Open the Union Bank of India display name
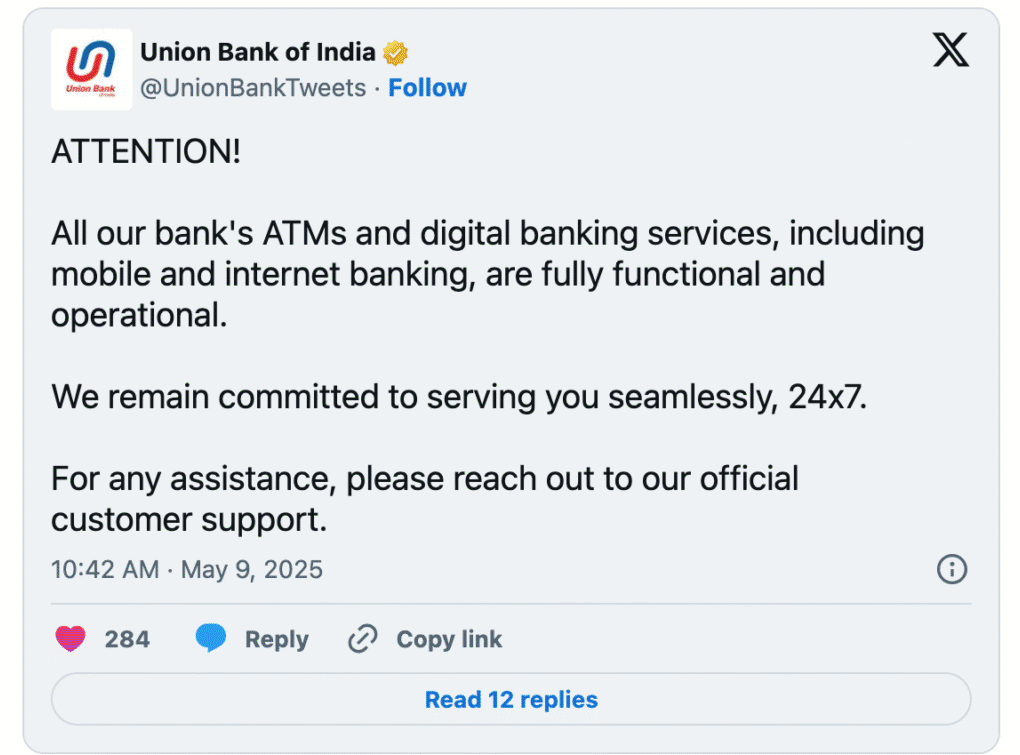The width and height of the screenshot is (1020, 755). [258, 52]
